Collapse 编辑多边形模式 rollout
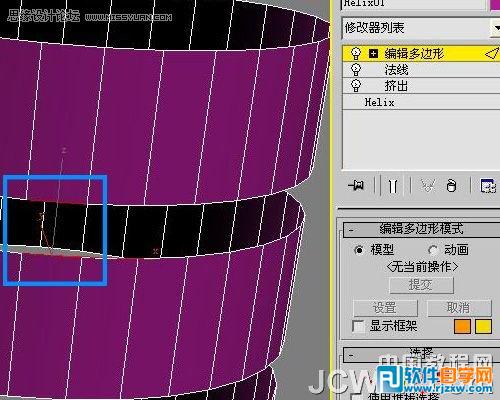Viewport: 500px width, 400px height. (421, 229)
